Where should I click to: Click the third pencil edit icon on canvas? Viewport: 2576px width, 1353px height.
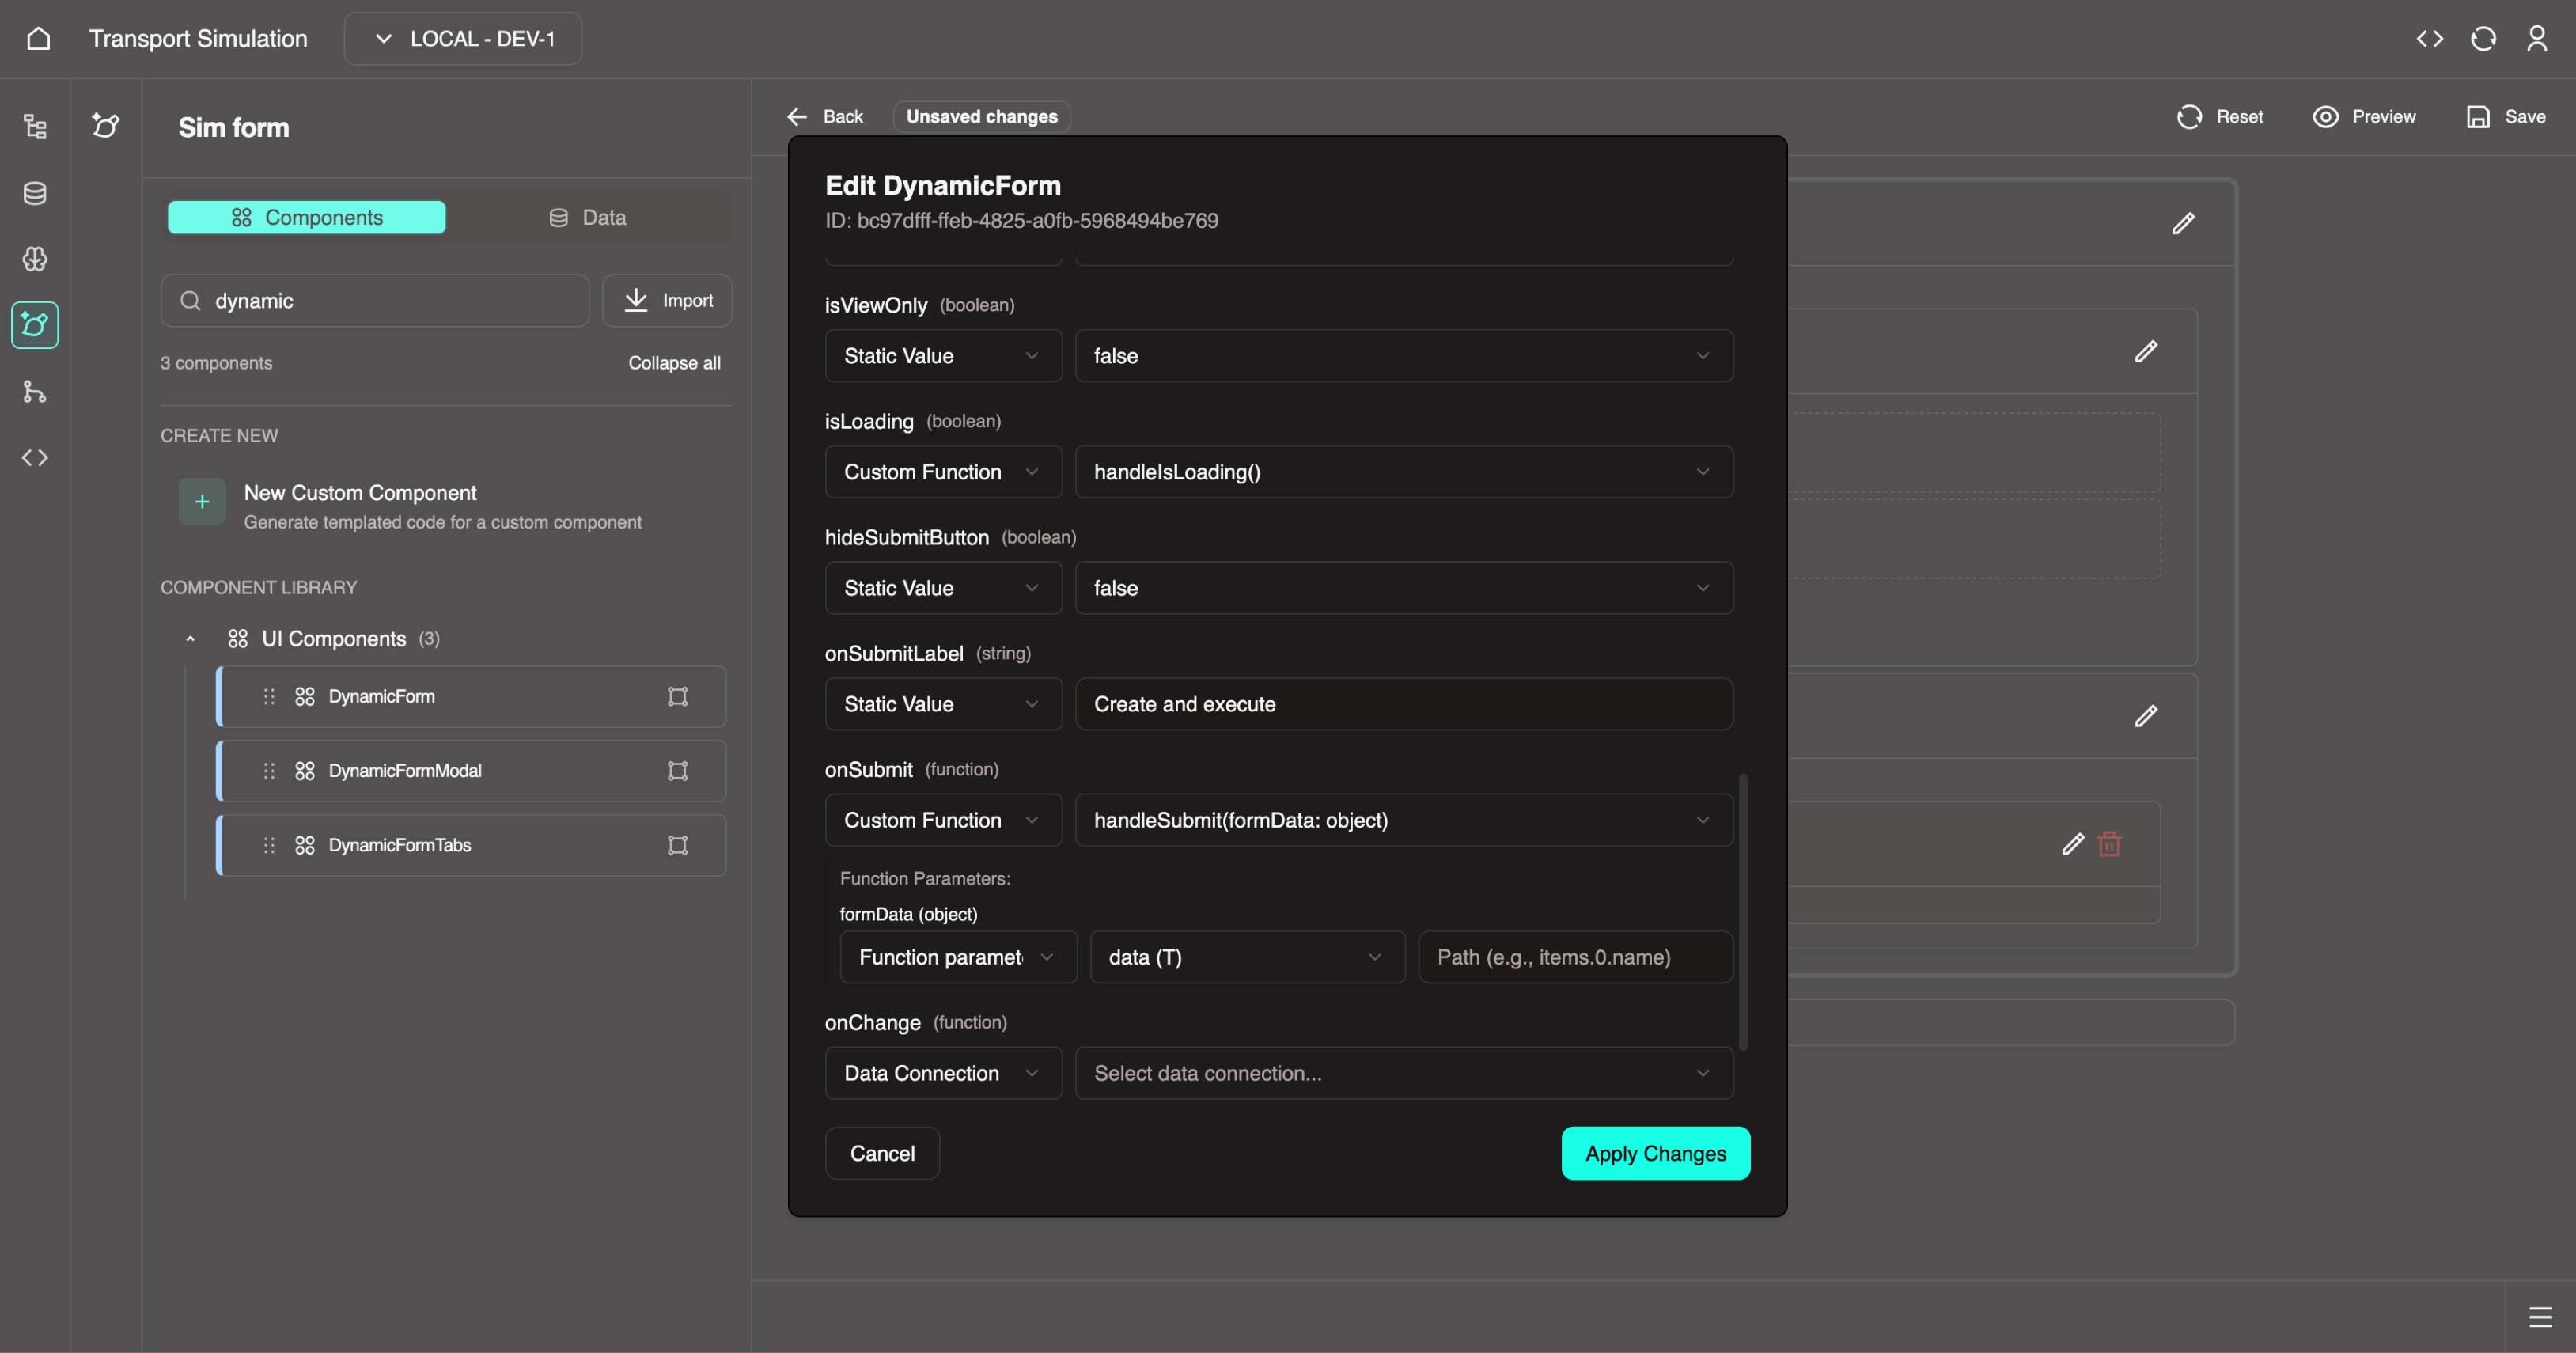(x=2146, y=716)
